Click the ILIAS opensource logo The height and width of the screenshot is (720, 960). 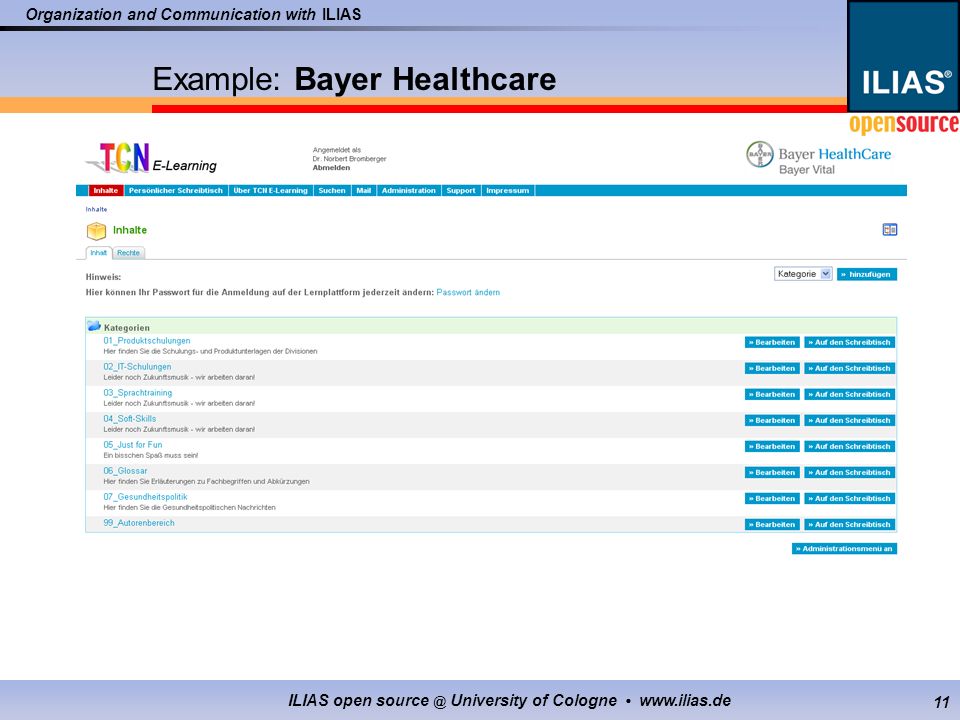pyautogui.click(x=904, y=67)
